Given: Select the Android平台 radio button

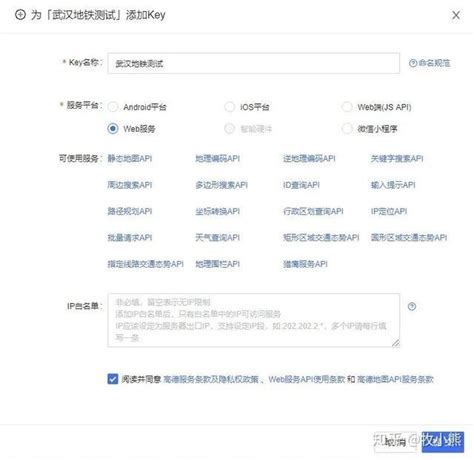Looking at the screenshot, I should [x=113, y=107].
